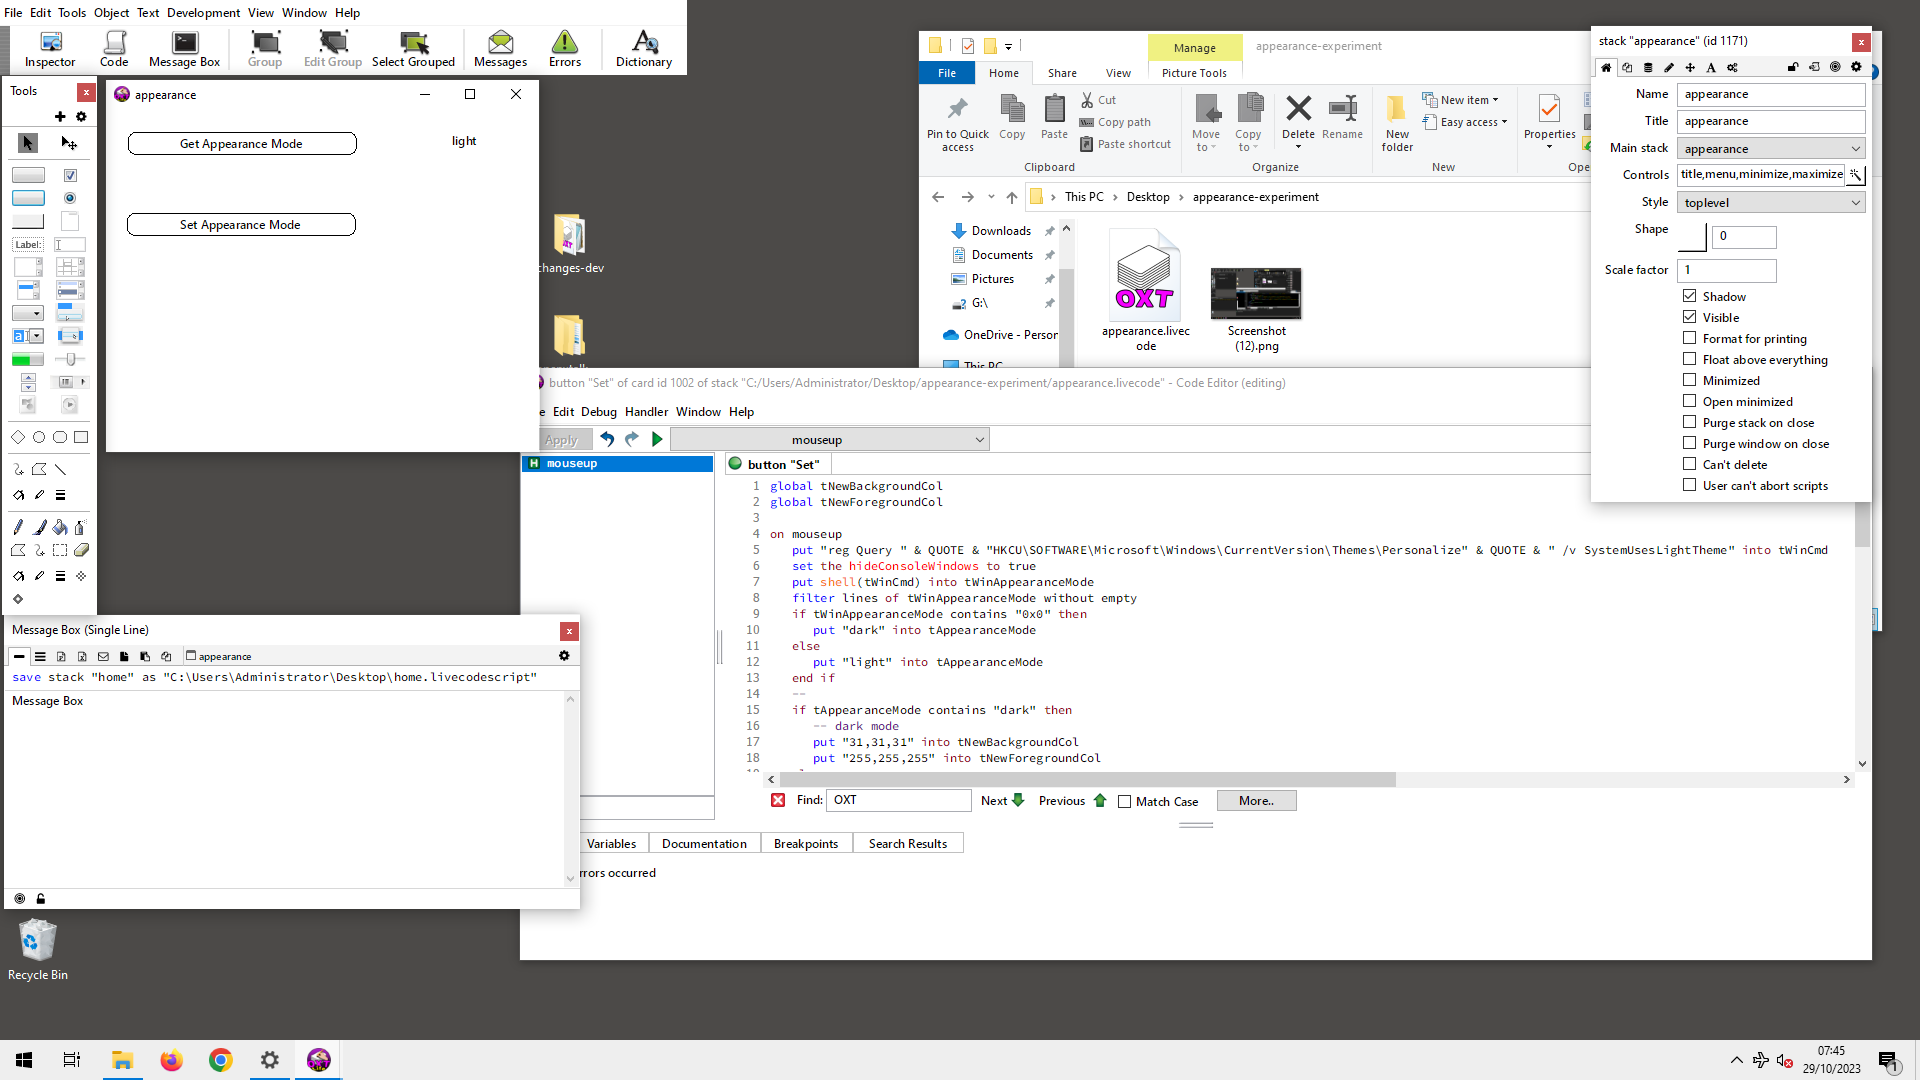Open the Development menu in LiveCode
1920x1080 pixels.
[x=203, y=13]
